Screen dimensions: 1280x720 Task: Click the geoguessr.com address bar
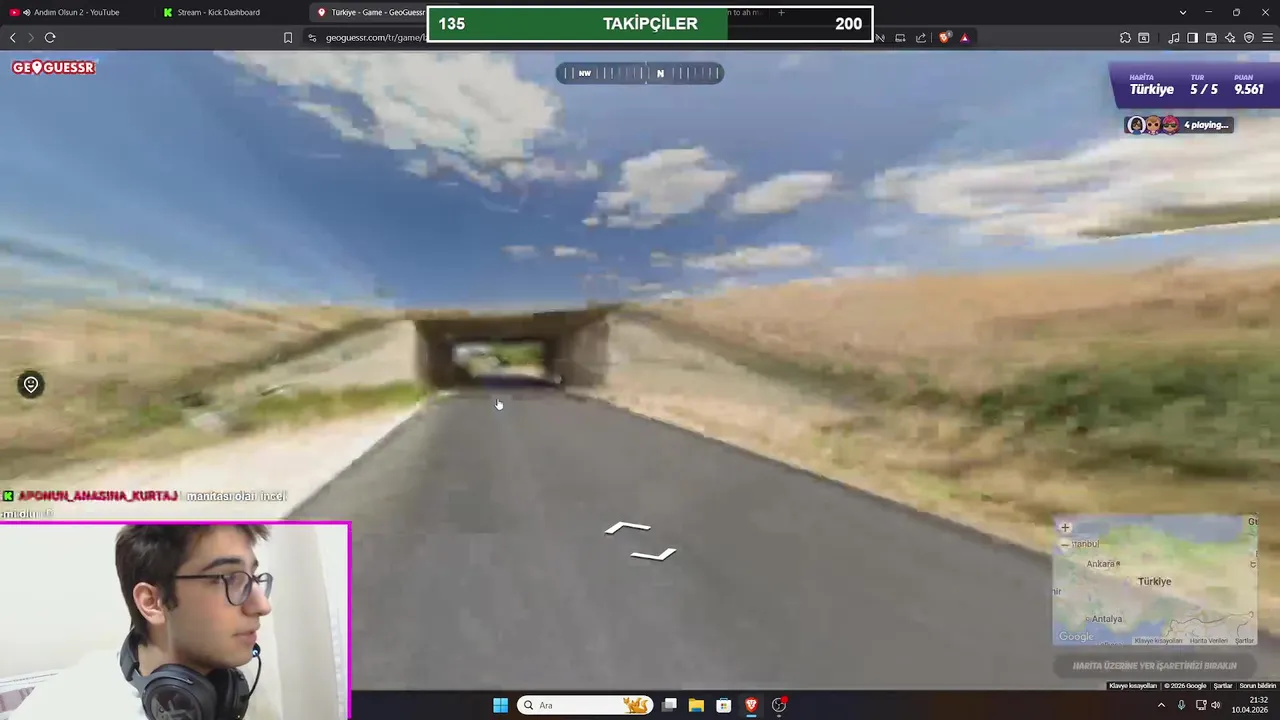375,38
